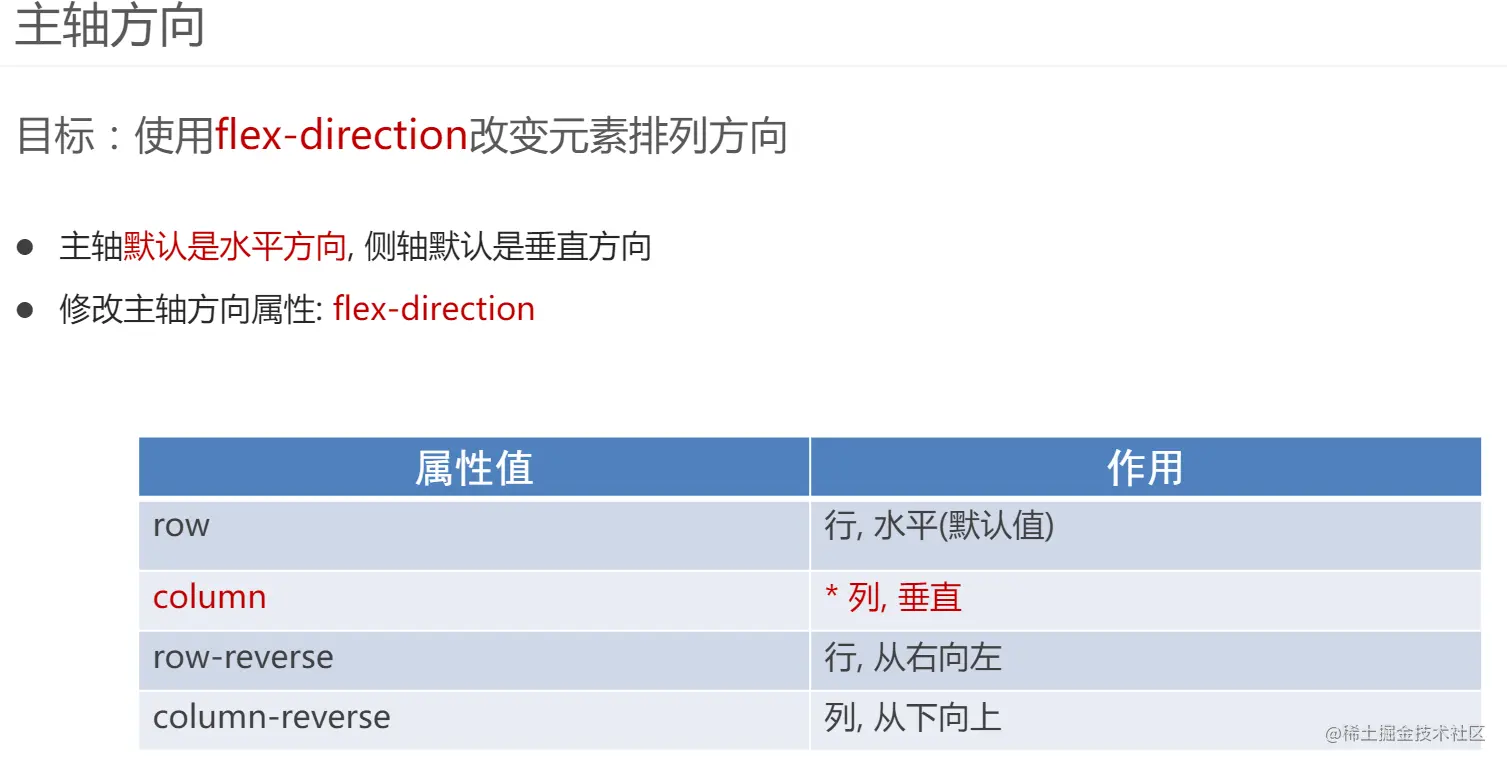Click the first bullet point marker
1507x765 pixels.
25,246
